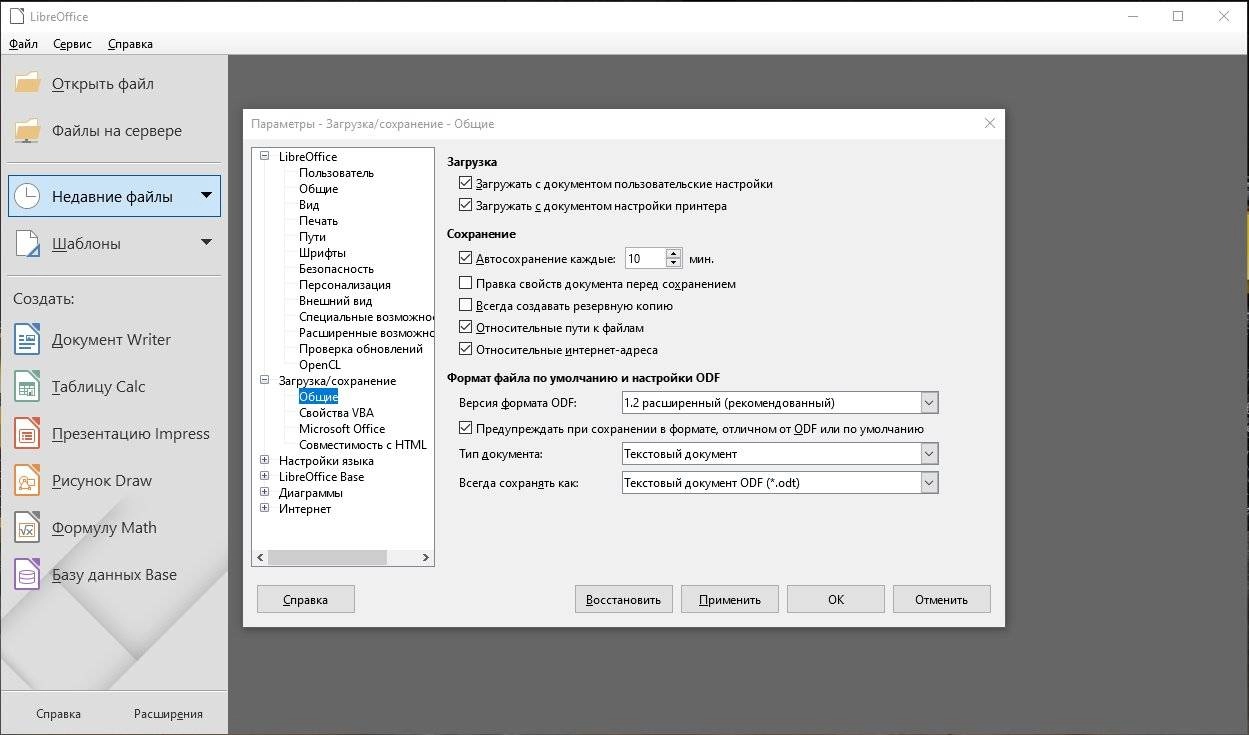Click the Отменить button
The width and height of the screenshot is (1249, 735).
[941, 599]
